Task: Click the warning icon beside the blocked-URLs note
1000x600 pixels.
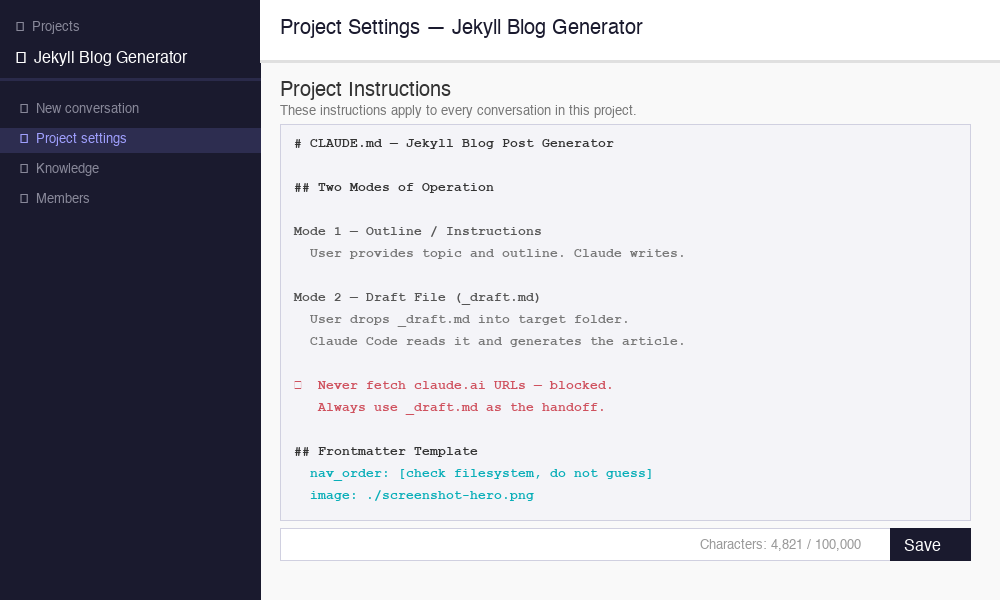Action: (296, 384)
